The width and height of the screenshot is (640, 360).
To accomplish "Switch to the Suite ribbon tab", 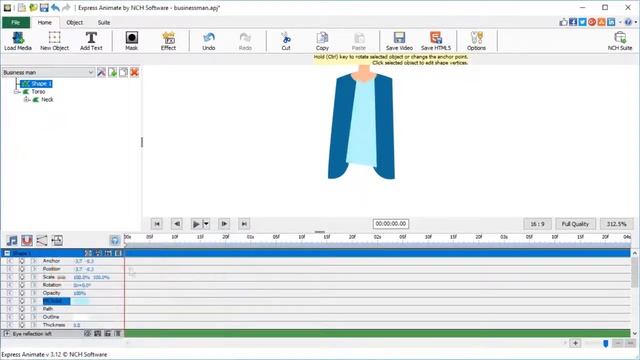I will coord(104,22).
